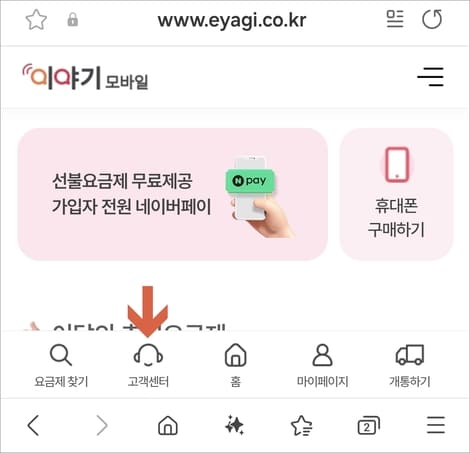Click the 이야기 모바일 logo

tap(85, 77)
